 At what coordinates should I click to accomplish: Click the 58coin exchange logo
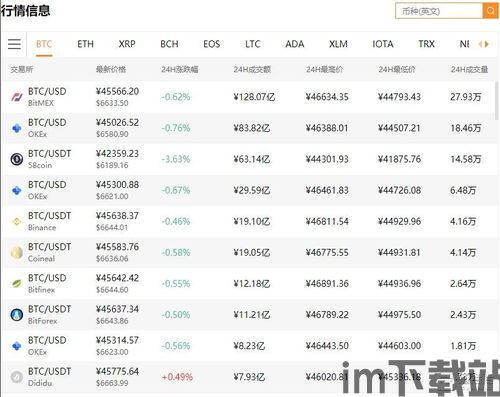[x=17, y=159]
